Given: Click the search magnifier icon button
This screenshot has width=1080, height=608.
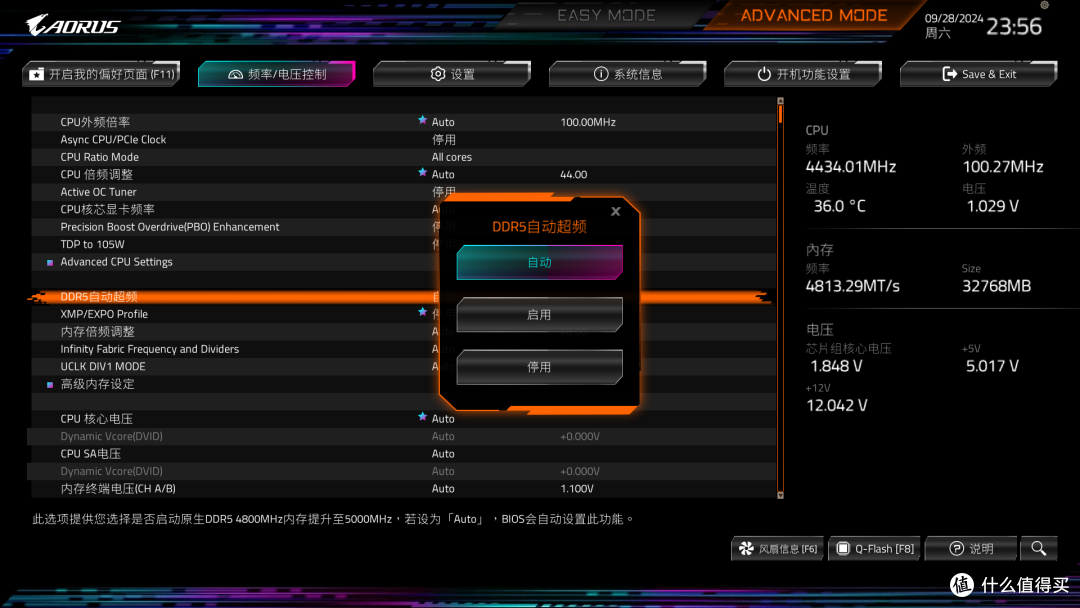Looking at the screenshot, I should [x=1039, y=549].
